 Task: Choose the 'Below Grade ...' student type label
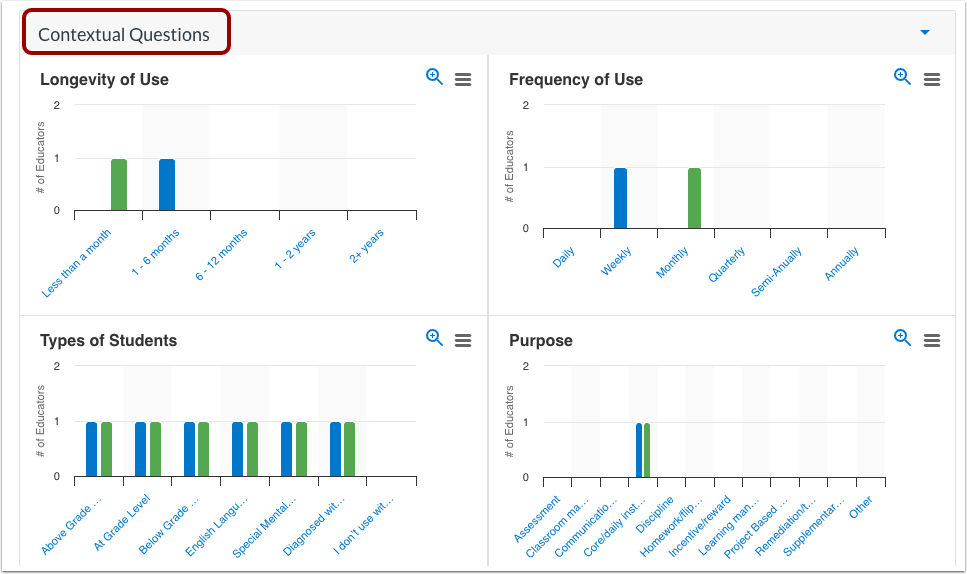point(169,525)
